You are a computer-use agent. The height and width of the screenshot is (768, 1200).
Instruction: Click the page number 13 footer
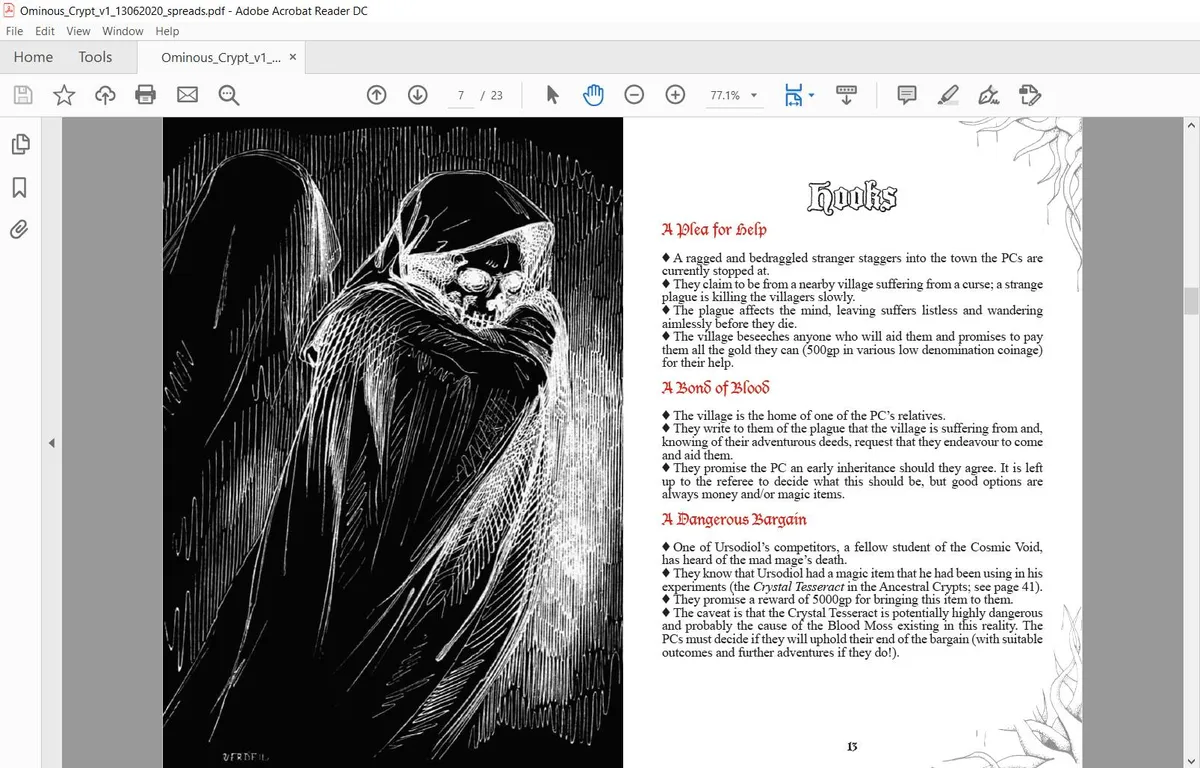(x=852, y=747)
